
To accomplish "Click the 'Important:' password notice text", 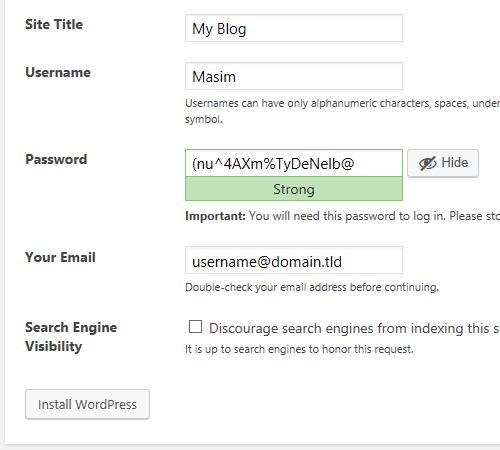I will (342, 216).
